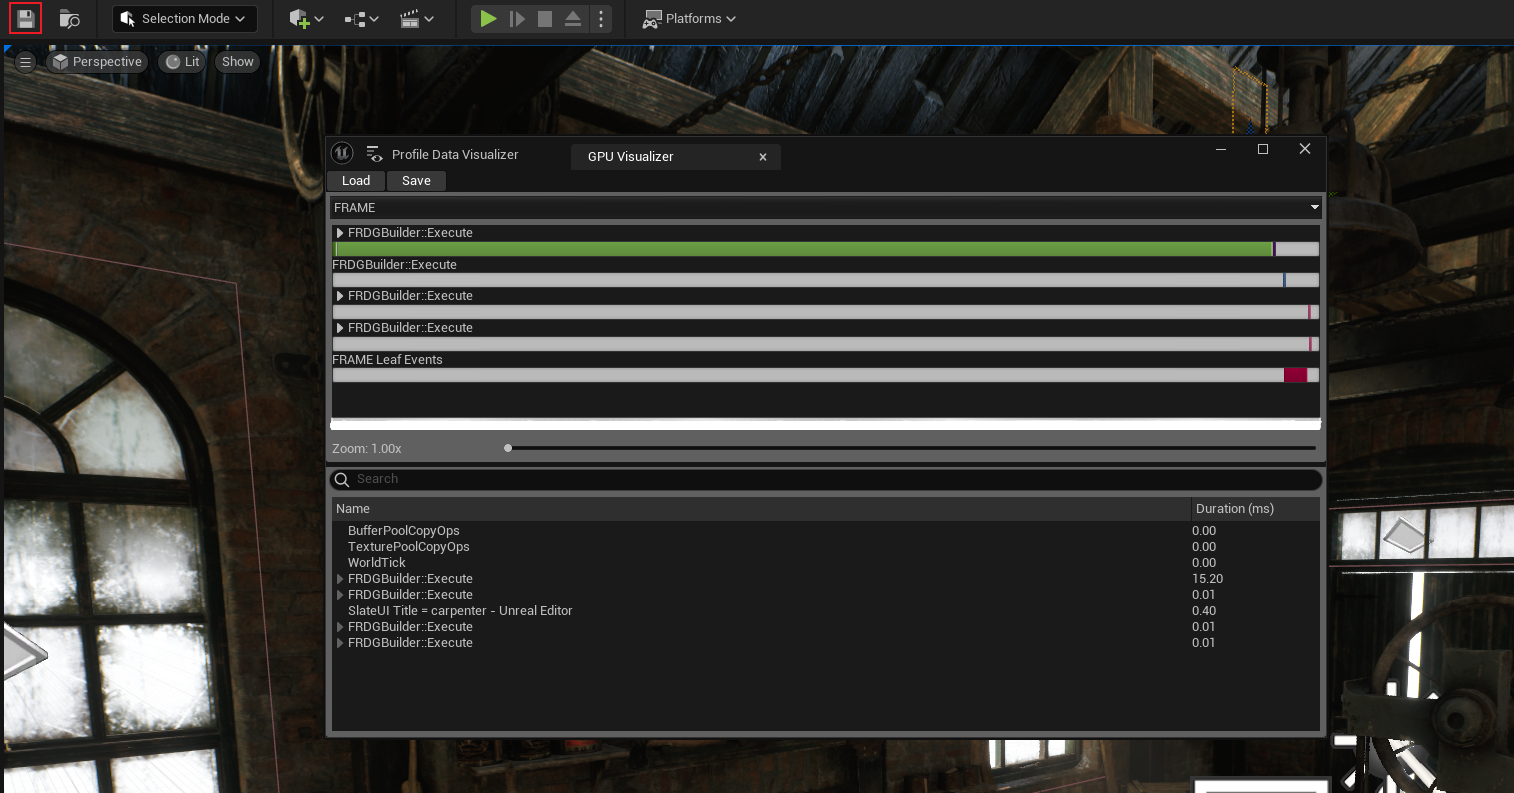Screen dimensions: 1514x793
Task: Change the Perspective viewport type
Action: tap(97, 62)
